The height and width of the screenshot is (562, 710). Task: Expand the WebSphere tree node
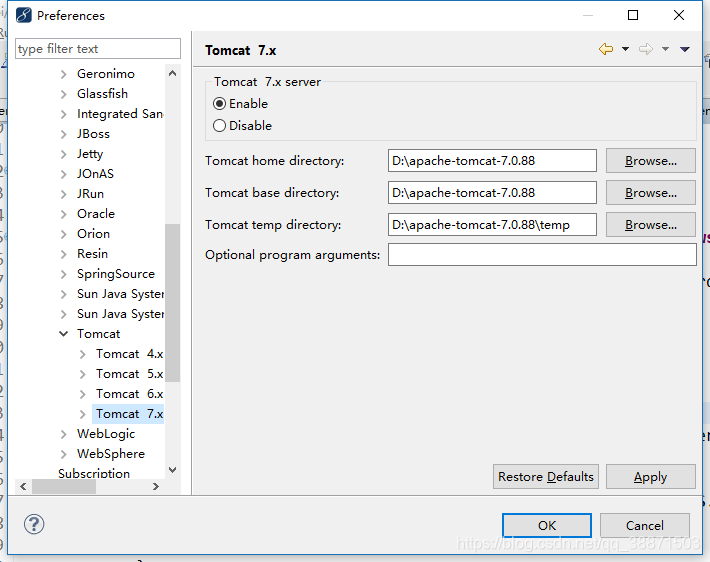(64, 454)
